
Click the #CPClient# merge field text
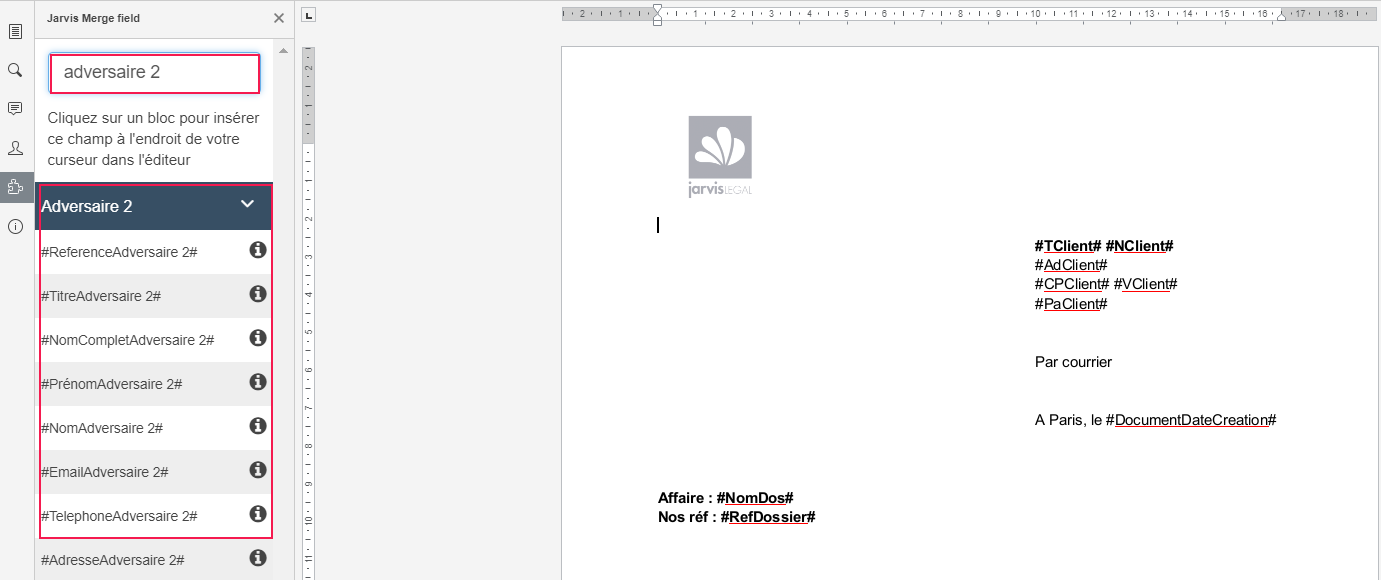[x=1072, y=284]
